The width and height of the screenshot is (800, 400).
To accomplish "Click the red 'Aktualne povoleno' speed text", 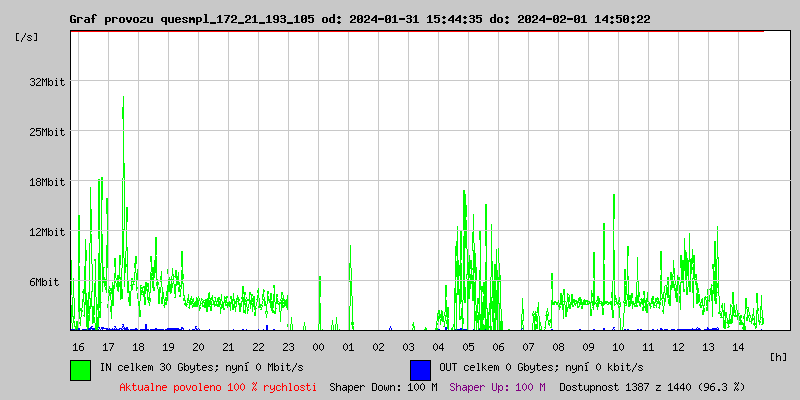I will pyautogui.click(x=218, y=387).
